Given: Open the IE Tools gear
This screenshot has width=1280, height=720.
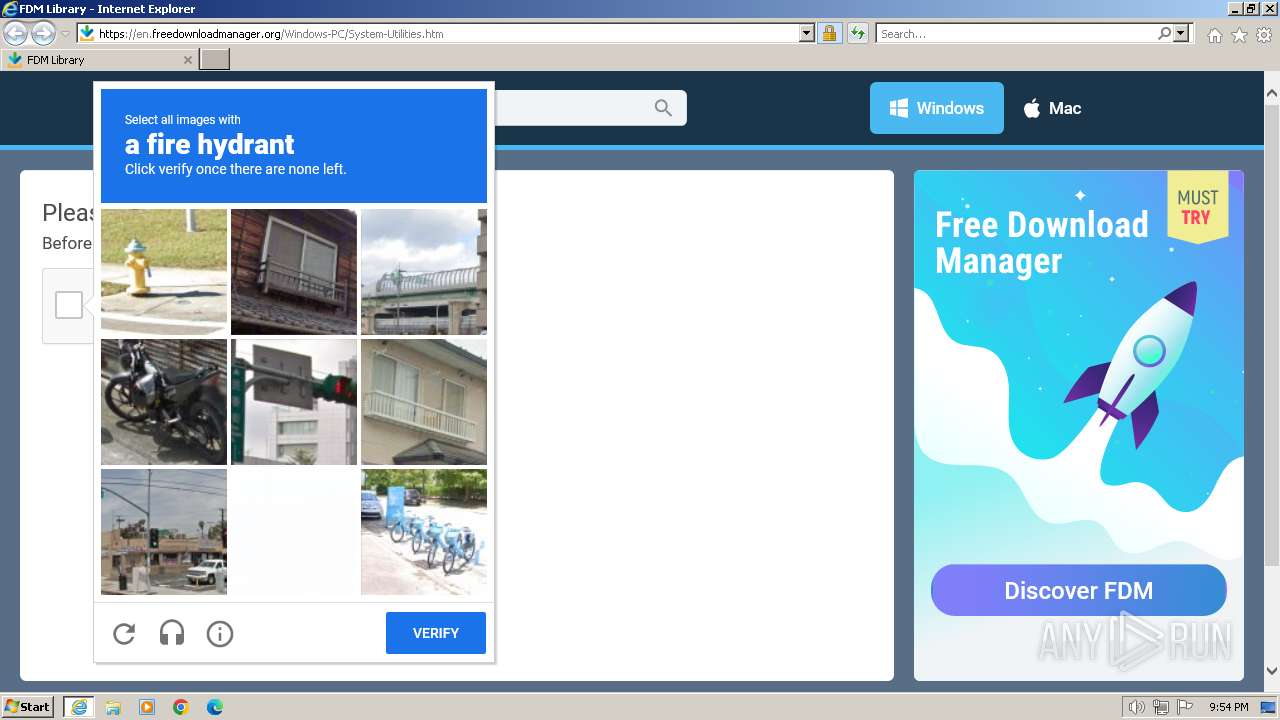Looking at the screenshot, I should coord(1264,35).
